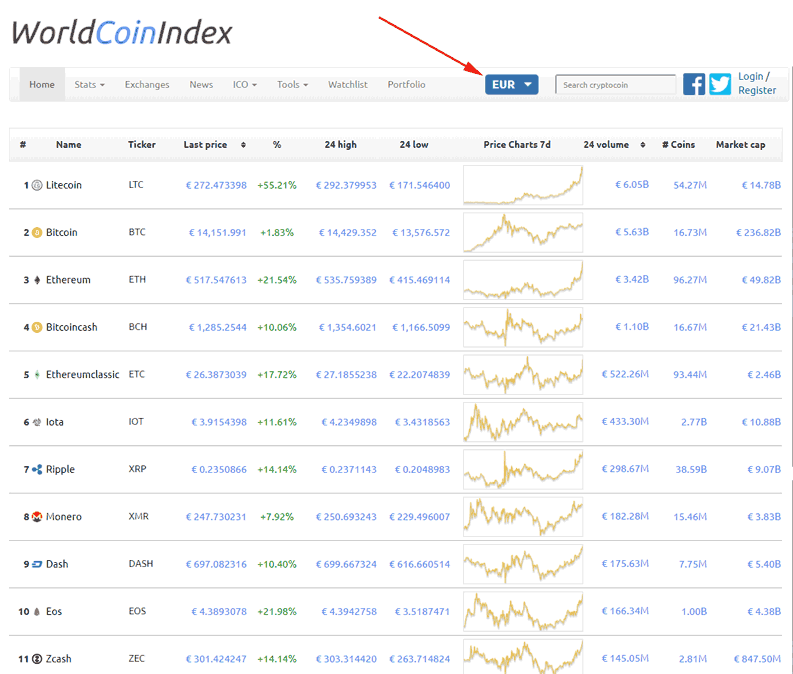Open Iota 7d price chart
Screen dimensions: 793x674
[x=523, y=422]
